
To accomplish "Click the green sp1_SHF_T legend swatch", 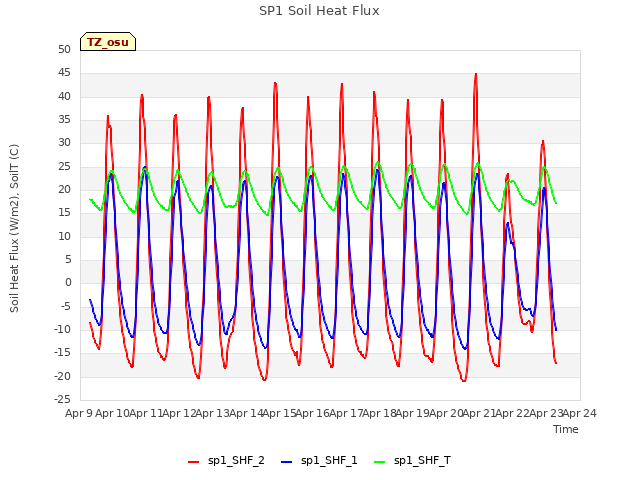I will [380, 462].
